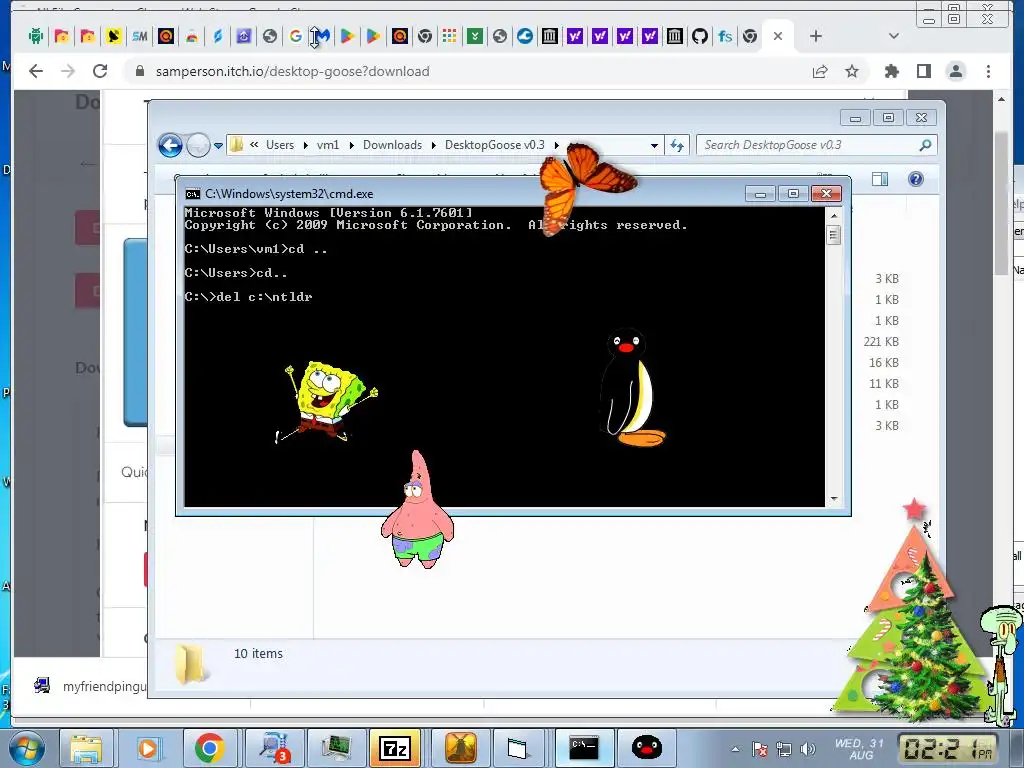
Task: Click the SpongeBob desktop character
Action: coord(328,403)
